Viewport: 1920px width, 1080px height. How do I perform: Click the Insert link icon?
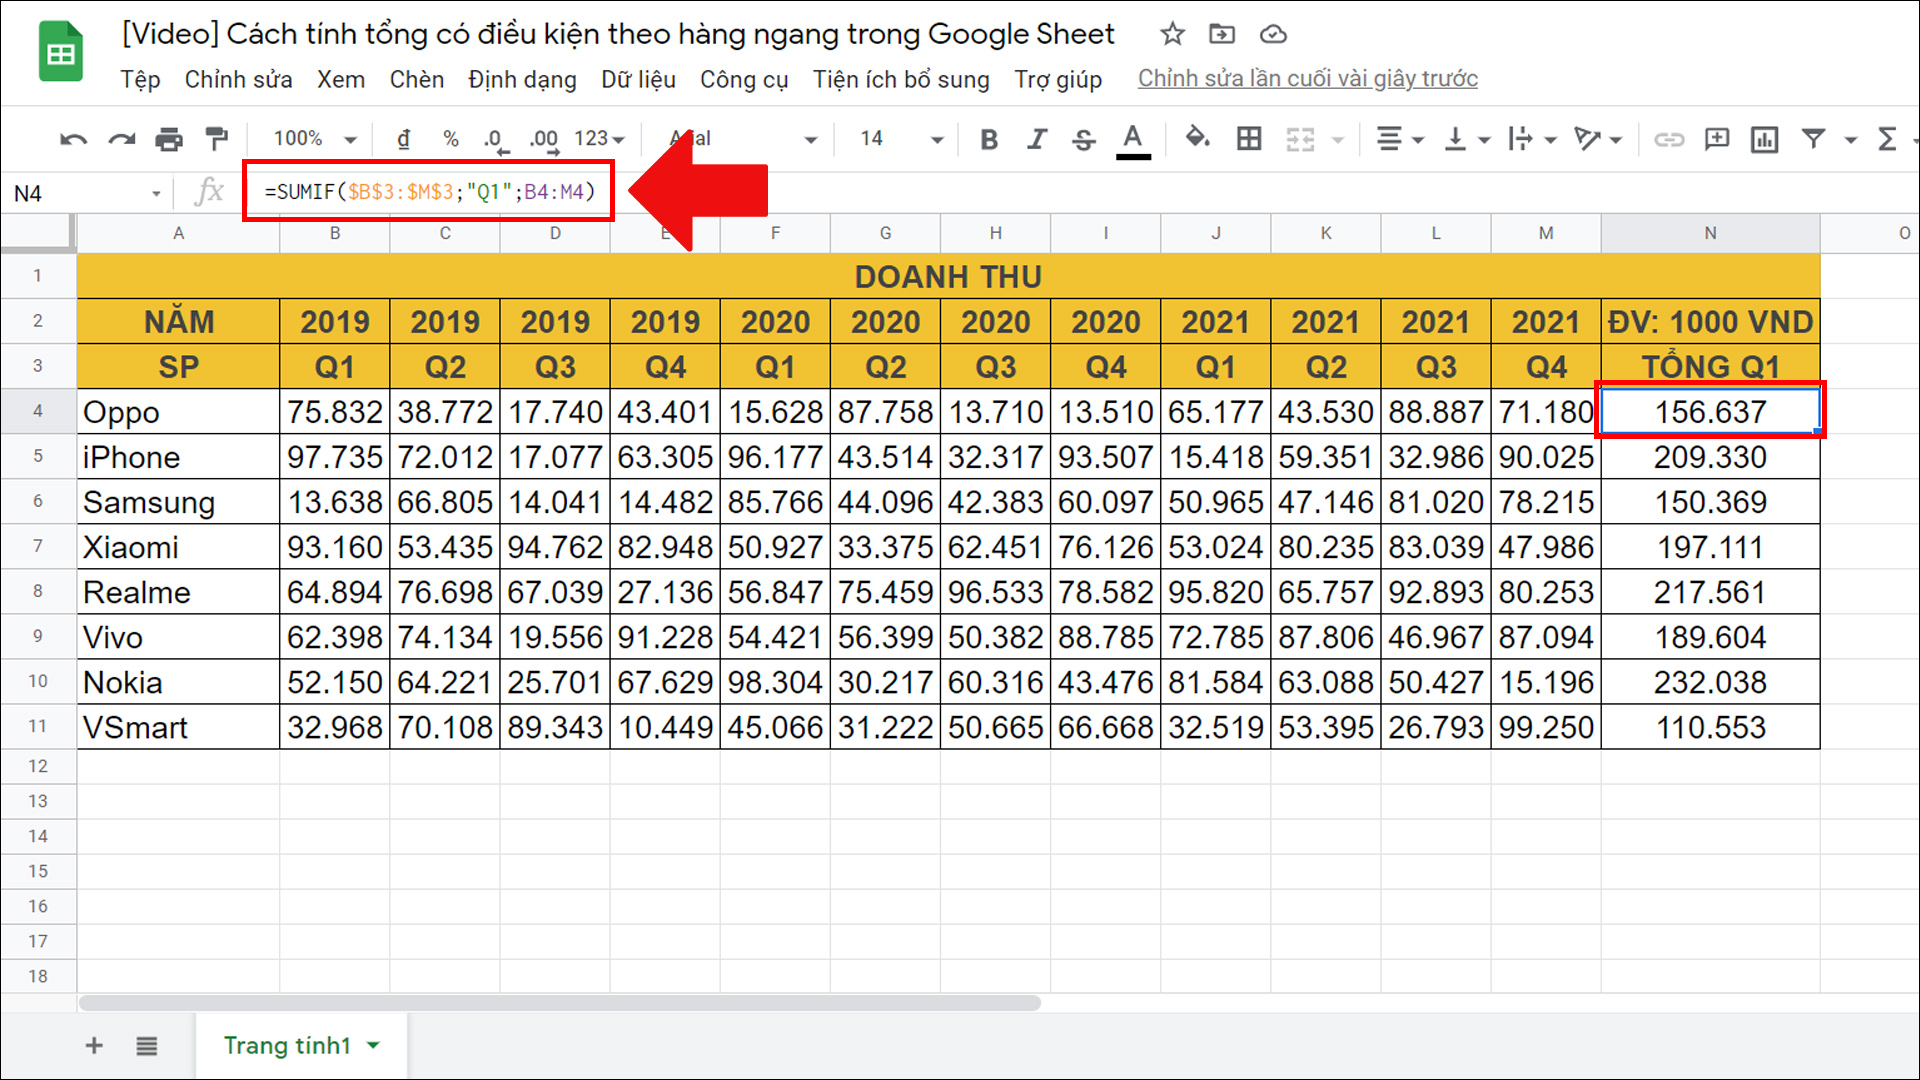(1668, 139)
